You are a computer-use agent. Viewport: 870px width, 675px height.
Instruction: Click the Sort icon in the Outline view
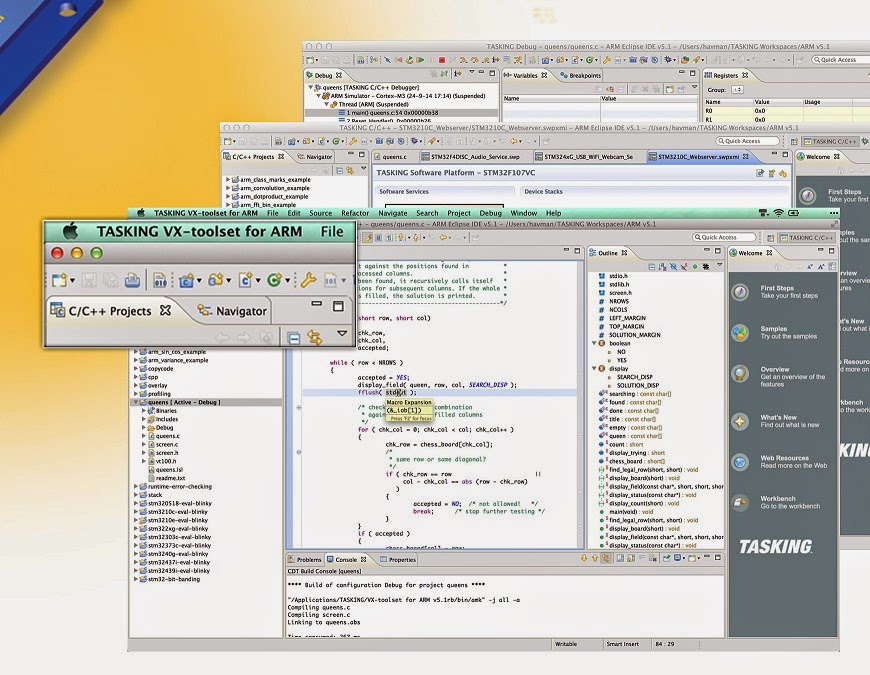[662, 266]
